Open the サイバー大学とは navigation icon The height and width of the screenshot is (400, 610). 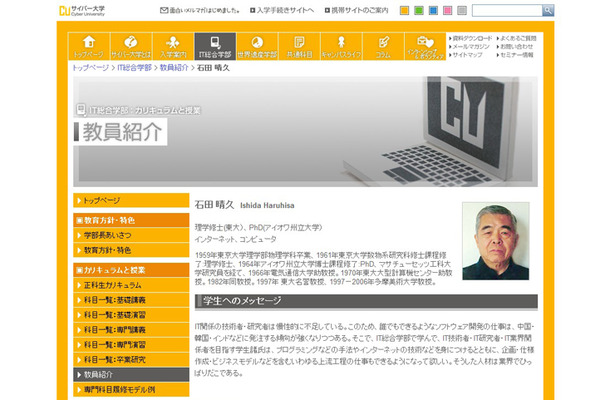click(x=131, y=46)
